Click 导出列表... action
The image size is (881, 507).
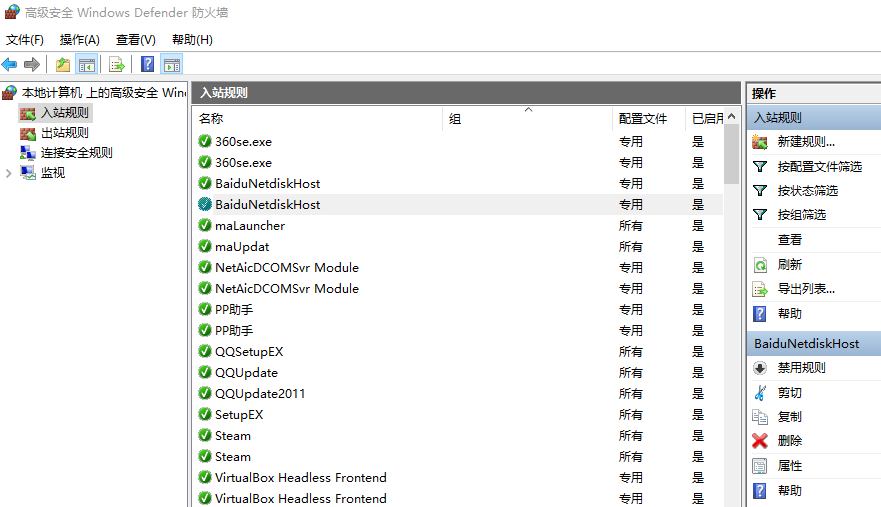[x=806, y=289]
